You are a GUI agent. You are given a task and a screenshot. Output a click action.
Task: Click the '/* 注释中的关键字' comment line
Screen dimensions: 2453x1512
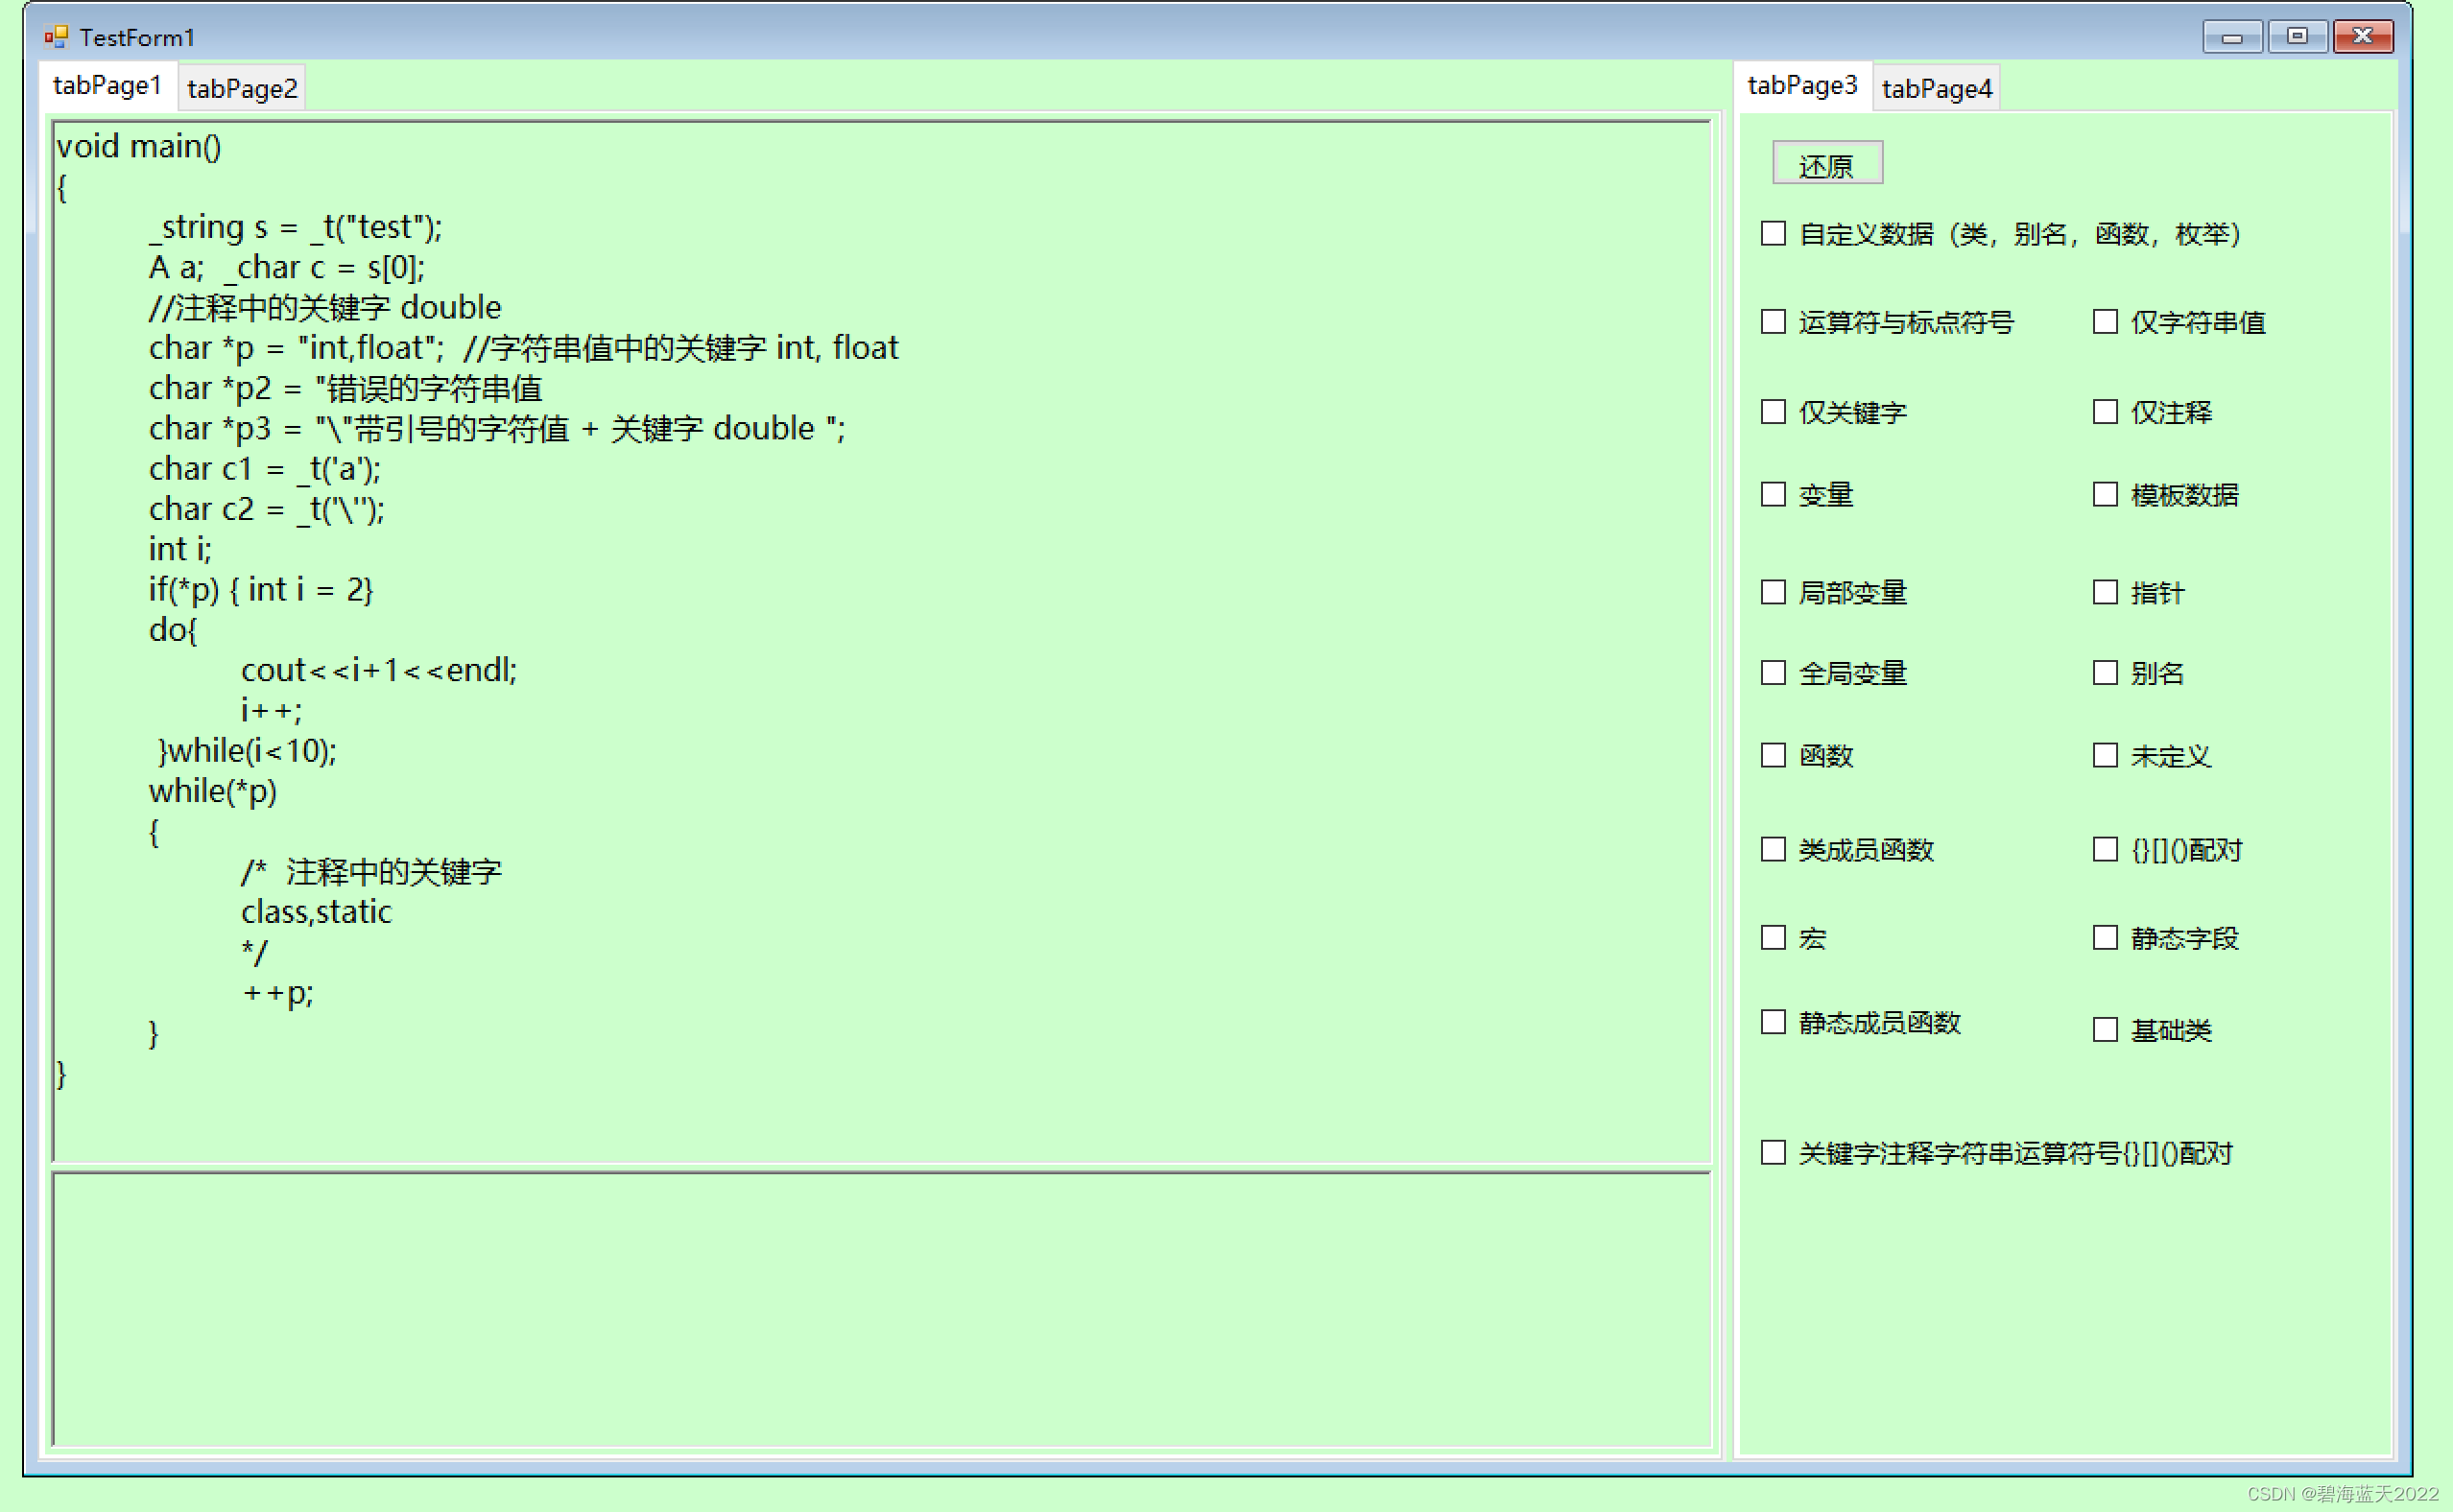[371, 872]
